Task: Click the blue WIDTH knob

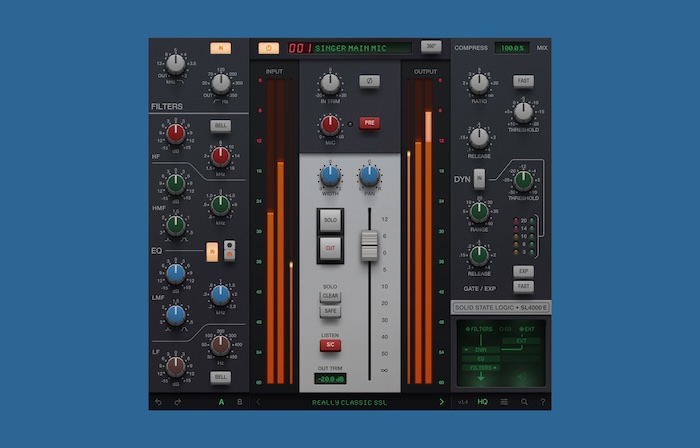Action: [x=330, y=176]
